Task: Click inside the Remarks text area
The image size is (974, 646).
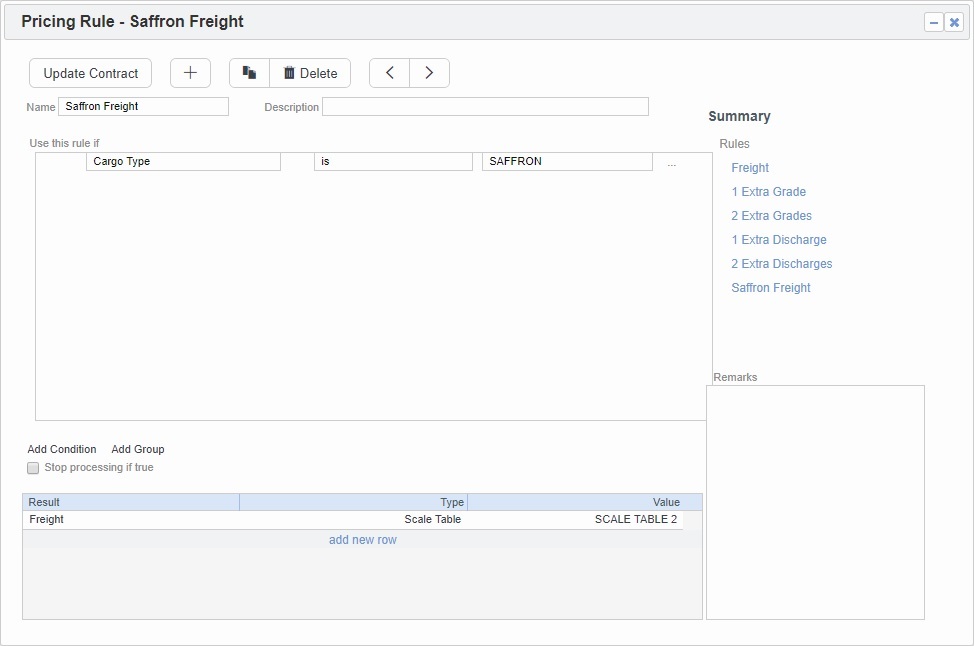Action: pos(815,502)
